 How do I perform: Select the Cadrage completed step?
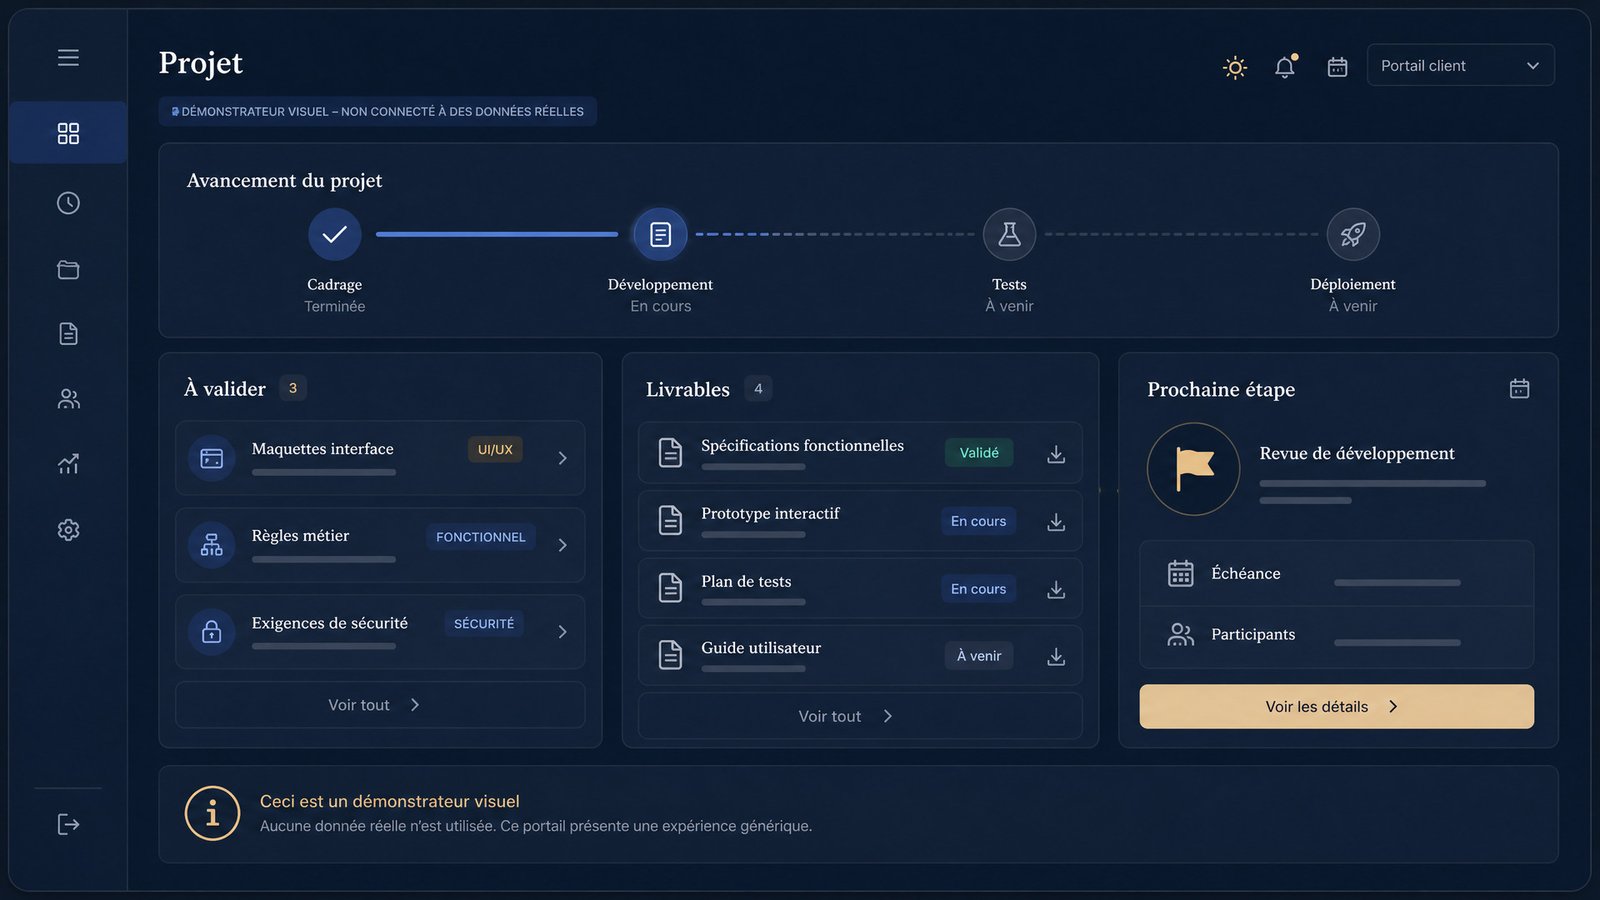pyautogui.click(x=335, y=234)
